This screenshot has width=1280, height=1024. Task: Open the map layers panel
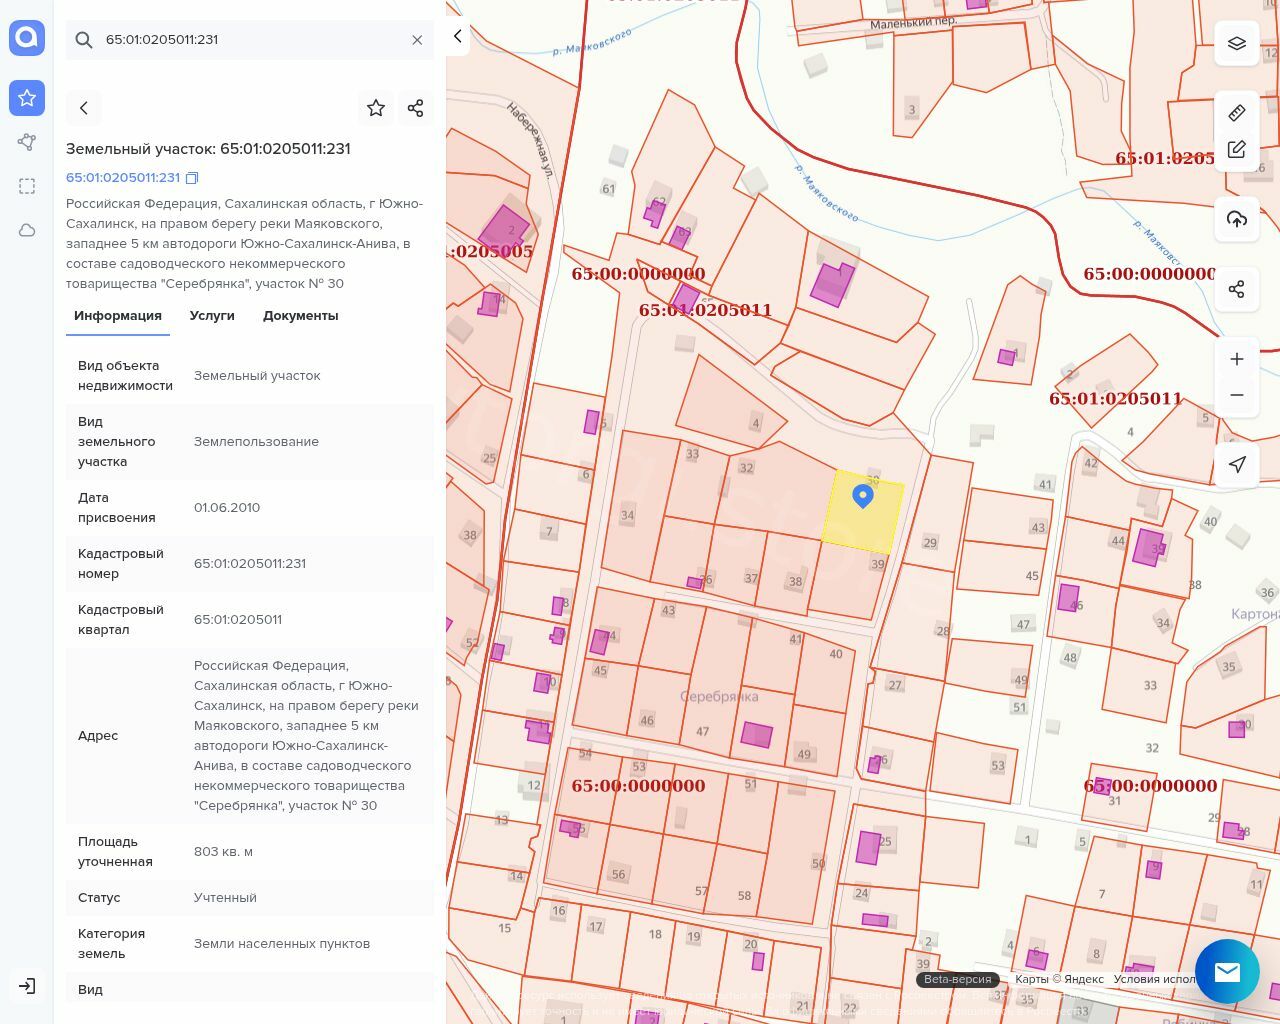pos(1237,44)
